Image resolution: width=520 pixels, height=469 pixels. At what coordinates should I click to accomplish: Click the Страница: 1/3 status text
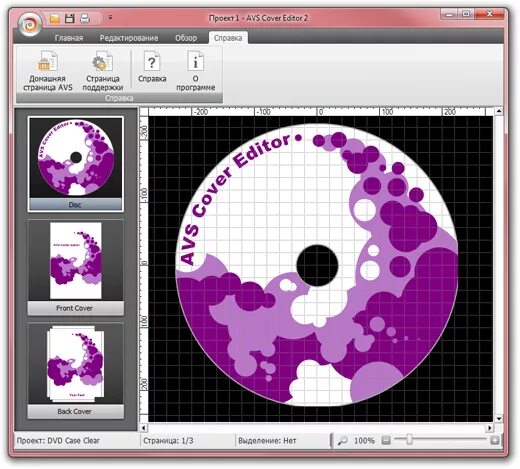(168, 441)
